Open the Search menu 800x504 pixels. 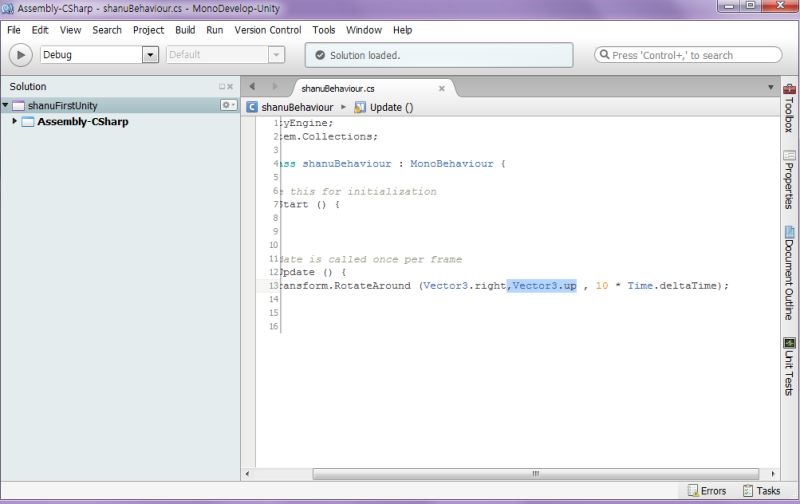[x=107, y=30]
